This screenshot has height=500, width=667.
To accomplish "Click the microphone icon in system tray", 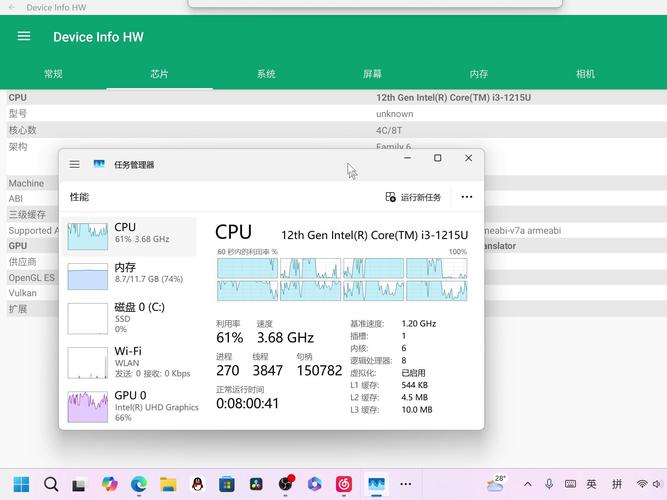I will pos(549,484).
